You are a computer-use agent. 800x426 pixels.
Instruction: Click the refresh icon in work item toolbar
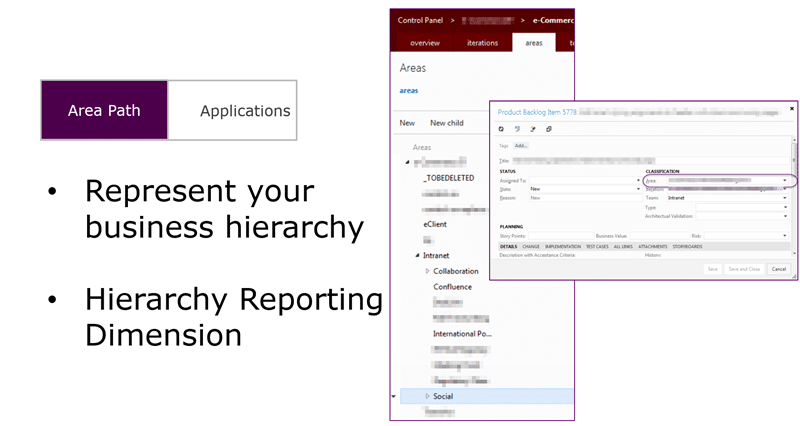click(501, 129)
